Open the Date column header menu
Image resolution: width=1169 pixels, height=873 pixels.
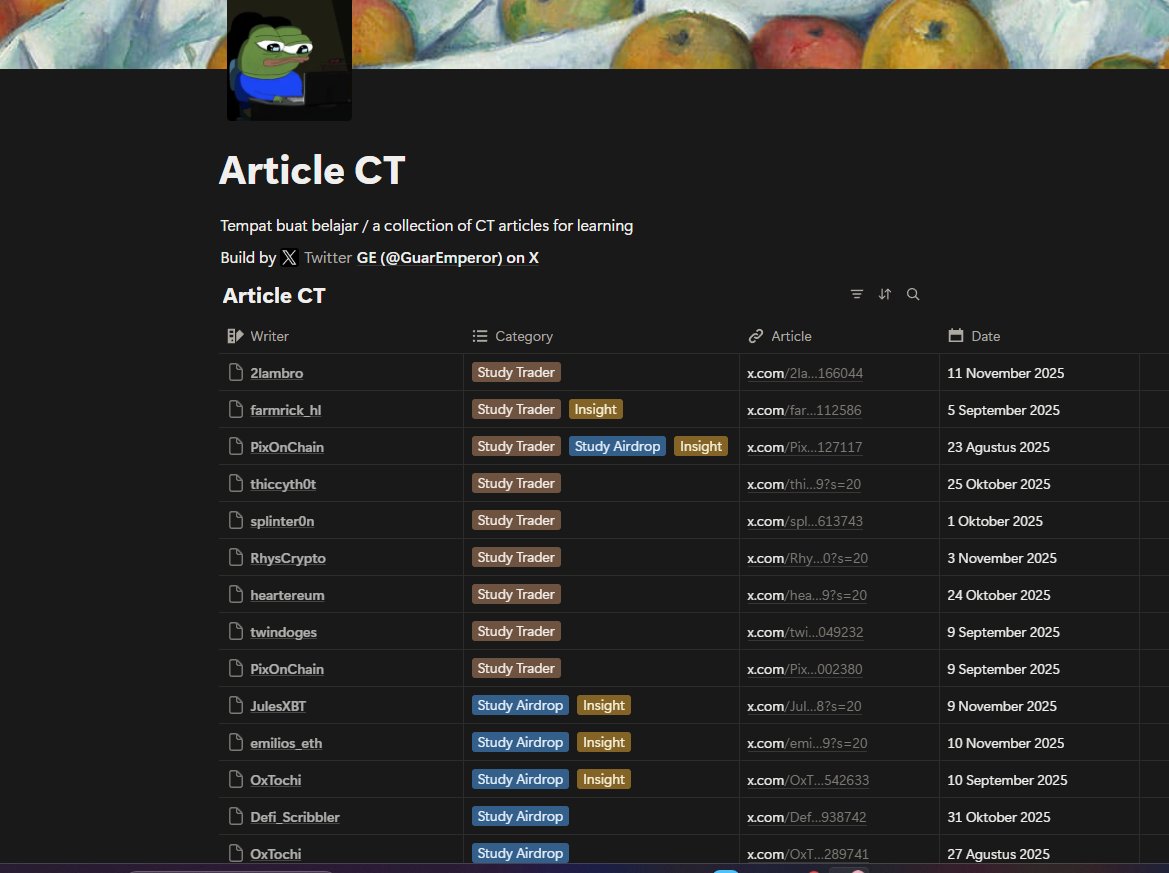pos(984,336)
